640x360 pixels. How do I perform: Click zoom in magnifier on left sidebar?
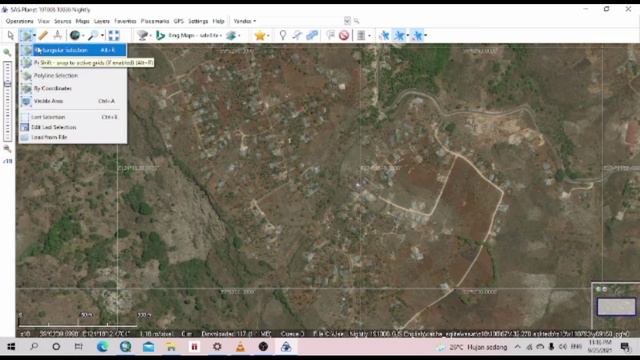coord(7,52)
